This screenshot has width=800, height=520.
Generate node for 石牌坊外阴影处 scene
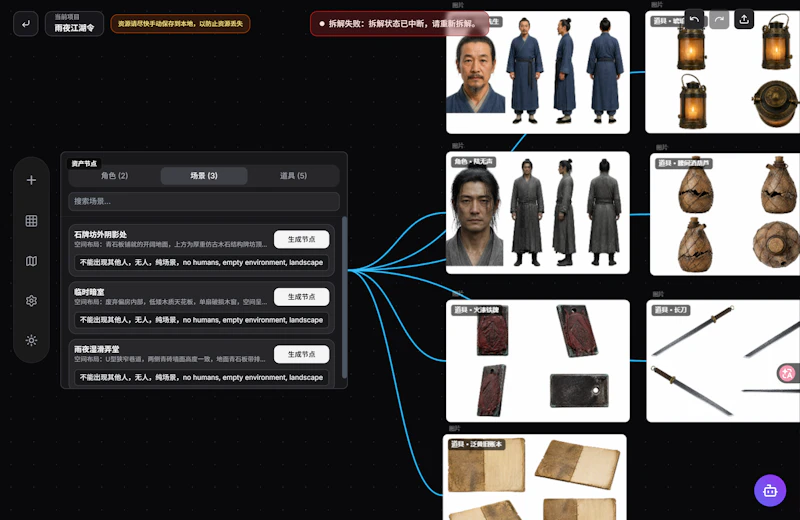click(302, 239)
